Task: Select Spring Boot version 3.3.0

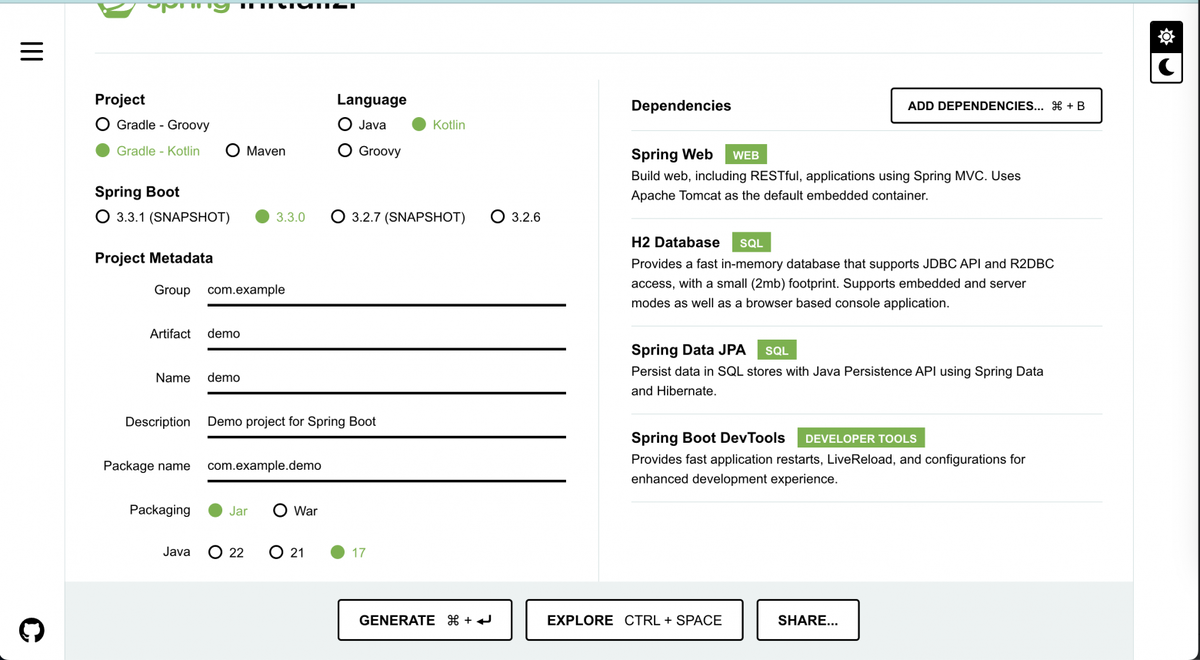Action: tap(280, 217)
